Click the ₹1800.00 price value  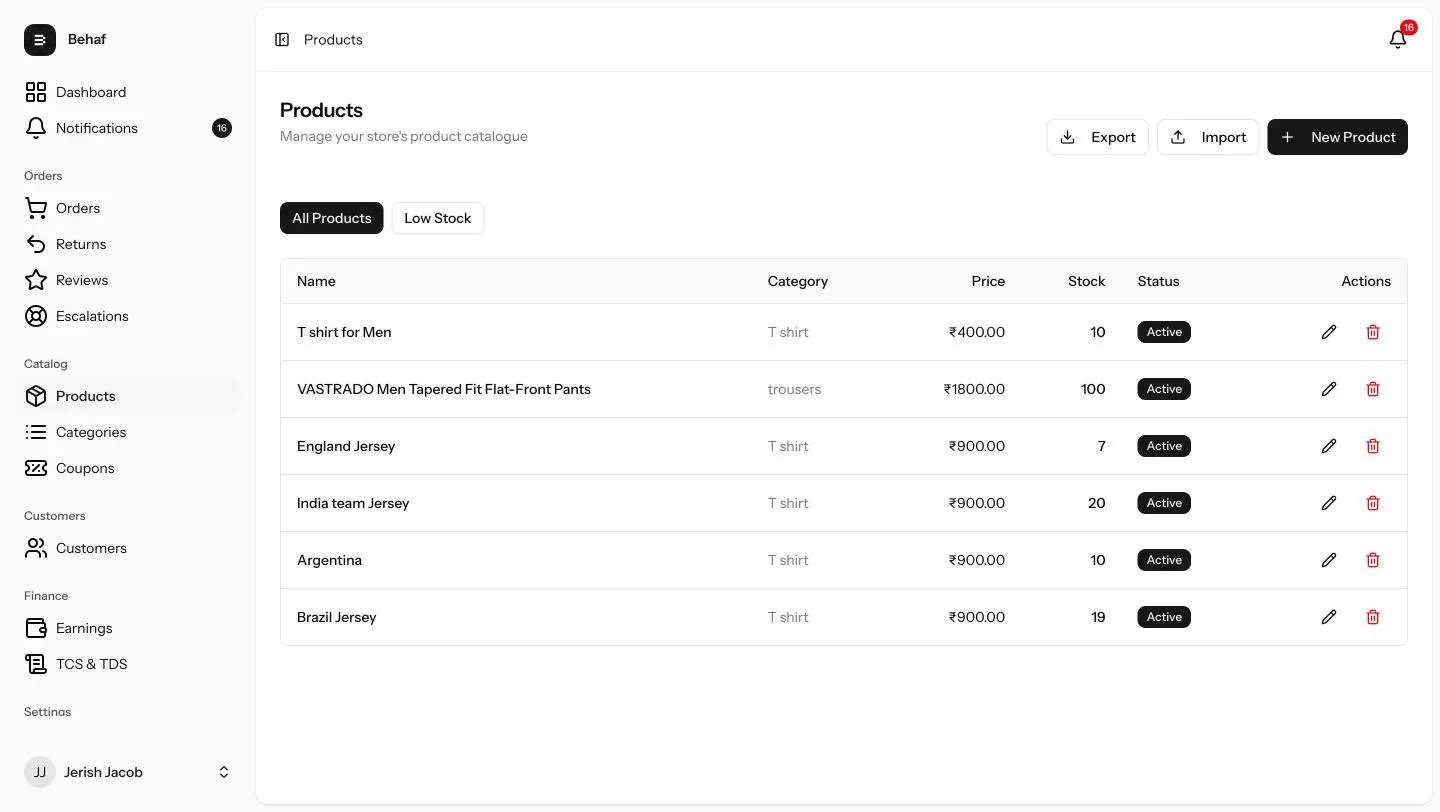click(x=974, y=389)
